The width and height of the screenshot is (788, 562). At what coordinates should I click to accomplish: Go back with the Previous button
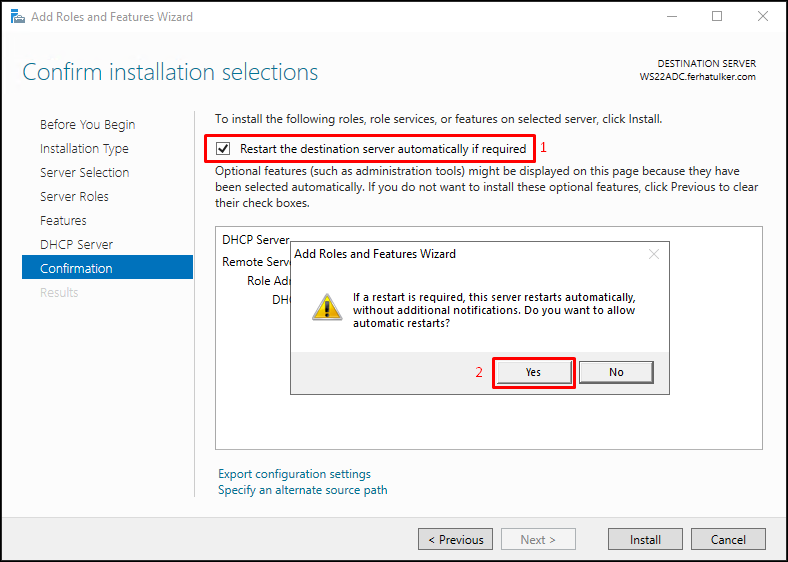pos(455,539)
